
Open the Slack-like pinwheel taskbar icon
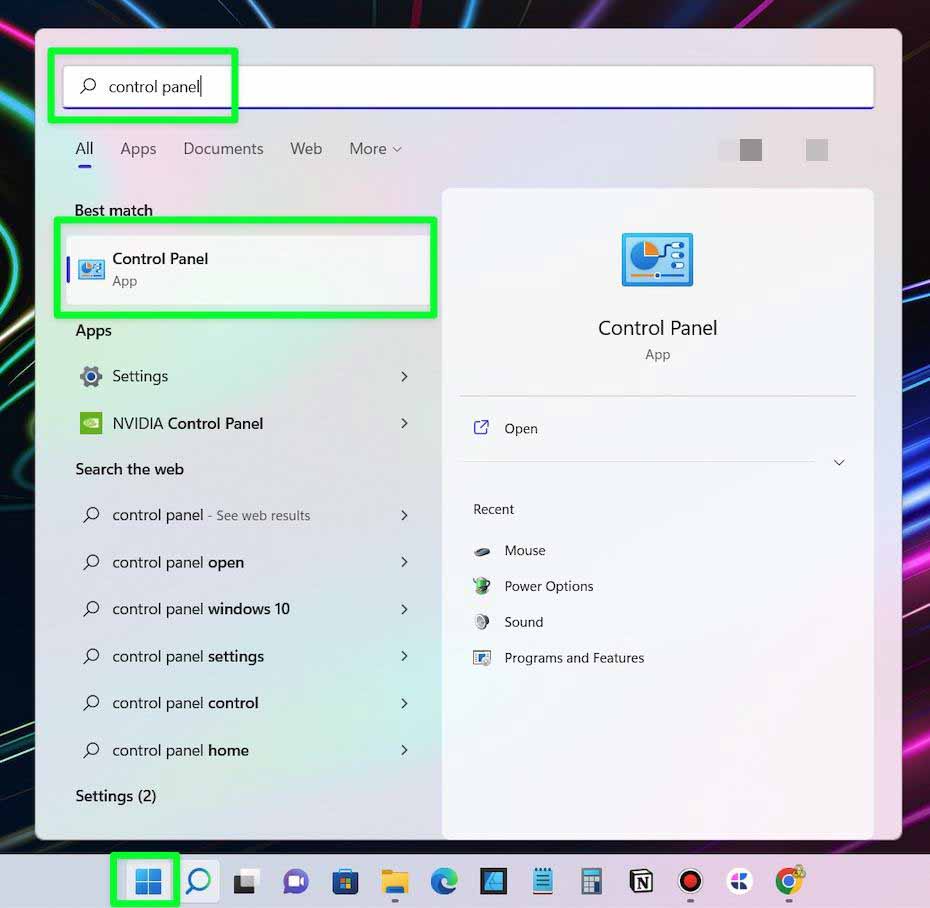(739, 881)
